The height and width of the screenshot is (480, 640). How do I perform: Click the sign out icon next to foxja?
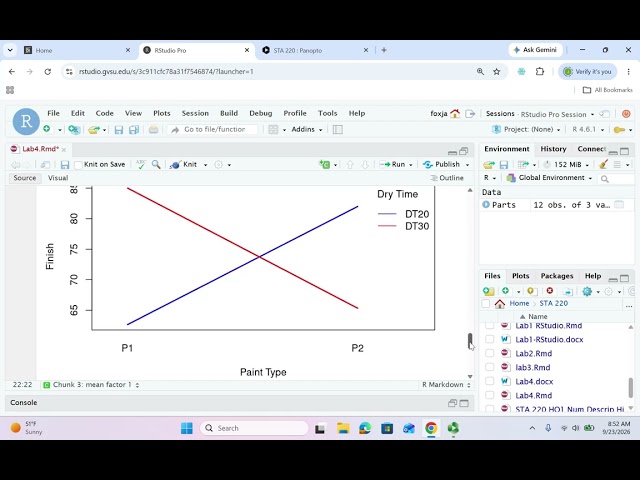(x=470, y=114)
